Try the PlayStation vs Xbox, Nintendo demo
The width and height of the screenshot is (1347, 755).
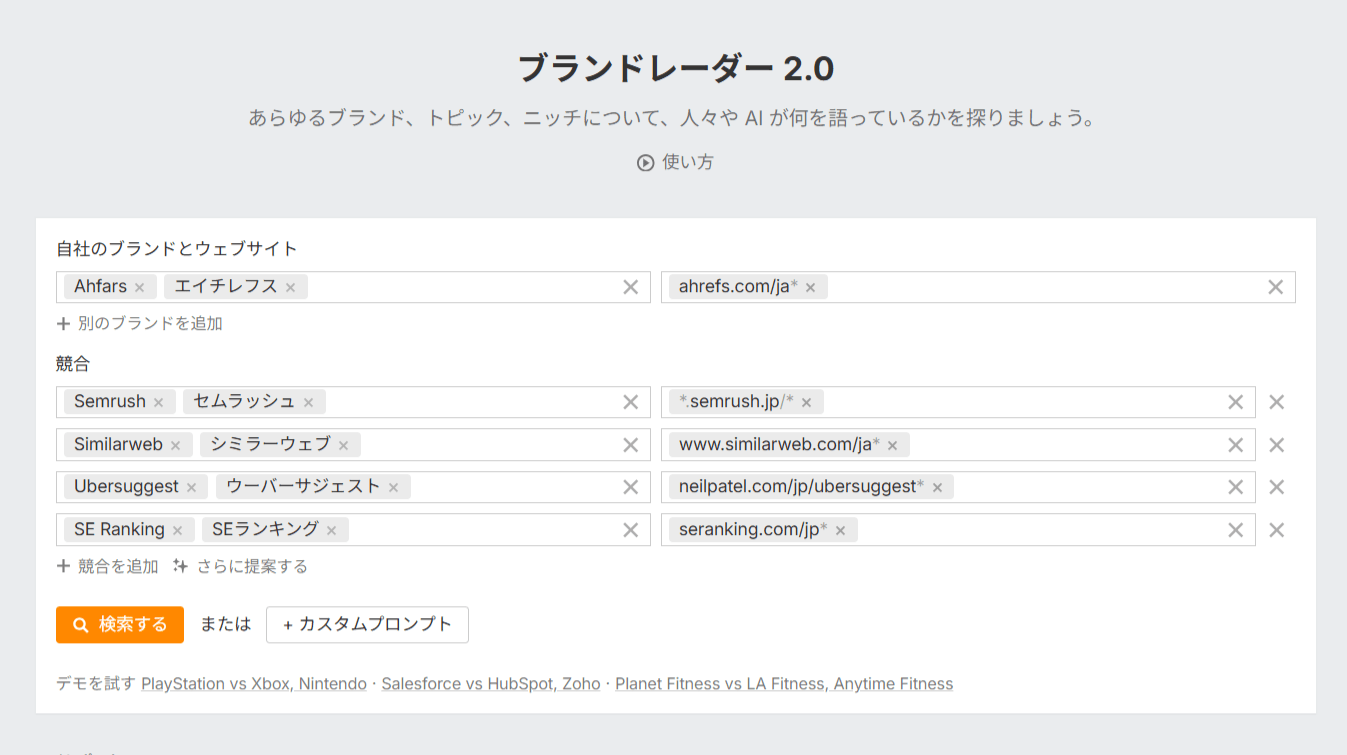(x=254, y=684)
